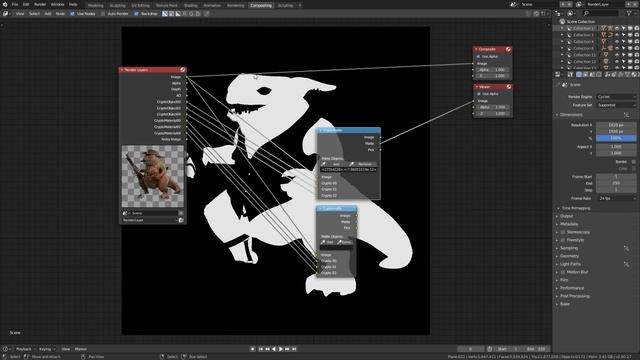The height and width of the screenshot is (360, 640).
Task: Open the Tool properties tab icon
Action: 570,74
